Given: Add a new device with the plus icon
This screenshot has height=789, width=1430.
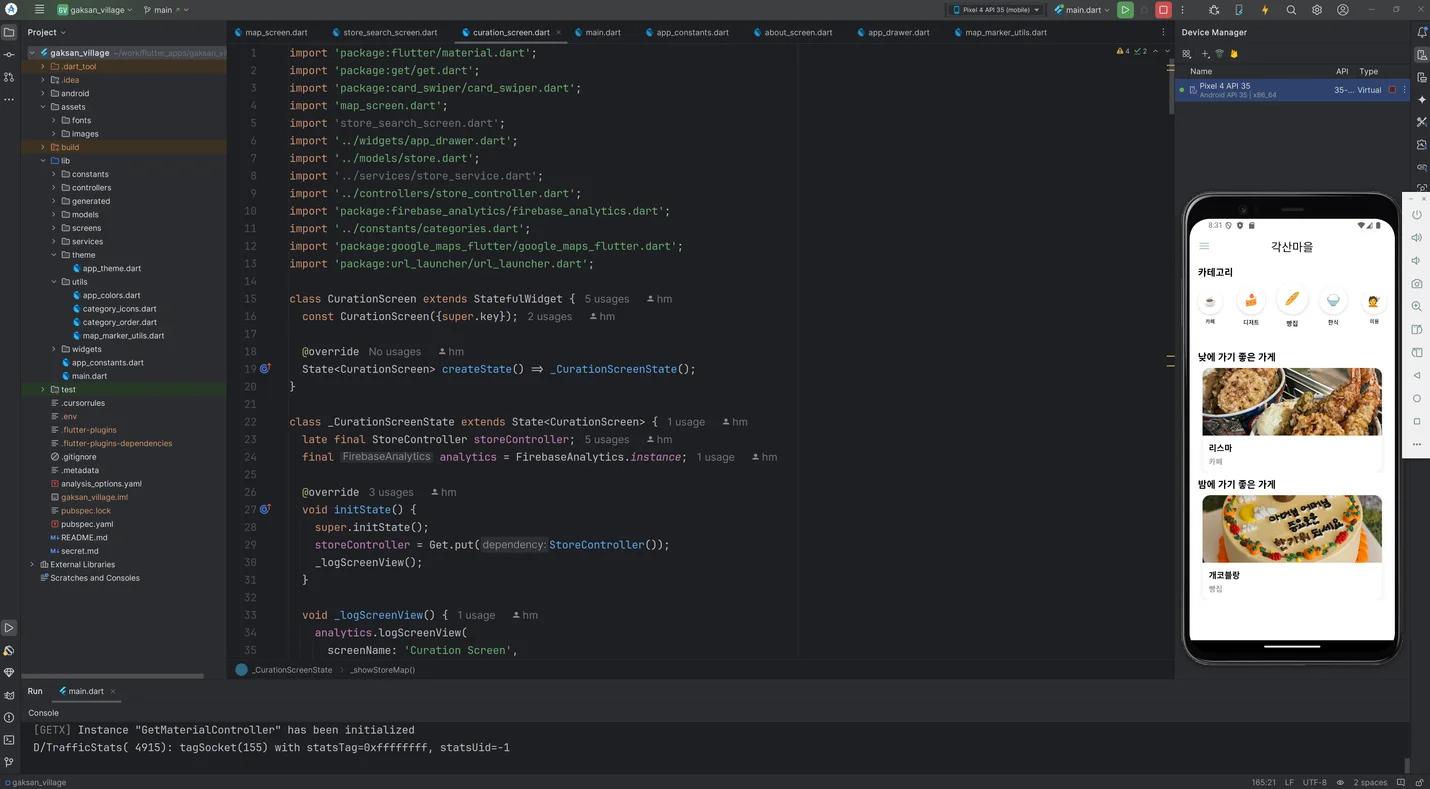Looking at the screenshot, I should point(1205,54).
